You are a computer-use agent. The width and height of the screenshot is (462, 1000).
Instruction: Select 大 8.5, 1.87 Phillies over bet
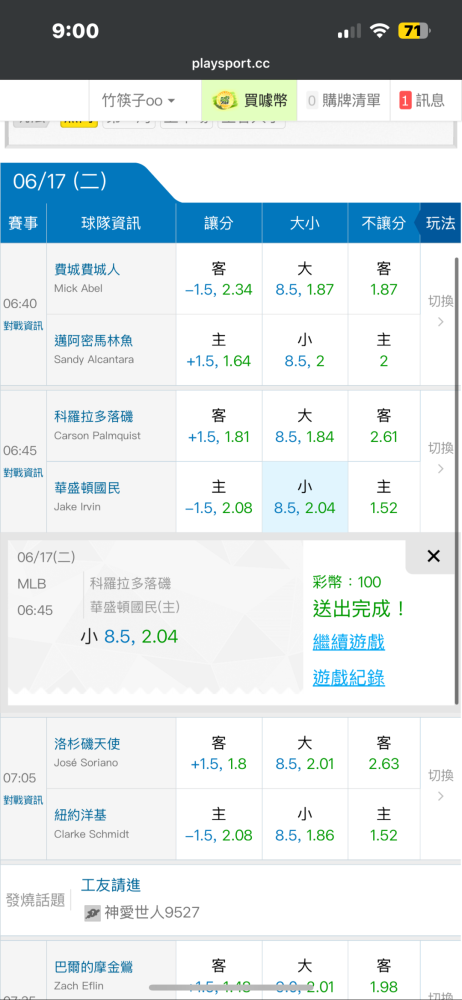(x=305, y=279)
